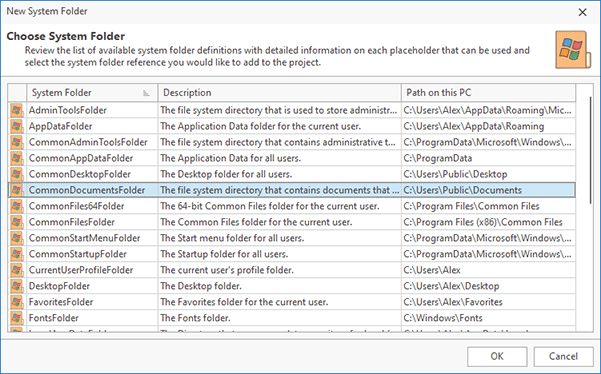The image size is (601, 374).
Task: Click the vertical scrollbar of the list
Action: 590,150
